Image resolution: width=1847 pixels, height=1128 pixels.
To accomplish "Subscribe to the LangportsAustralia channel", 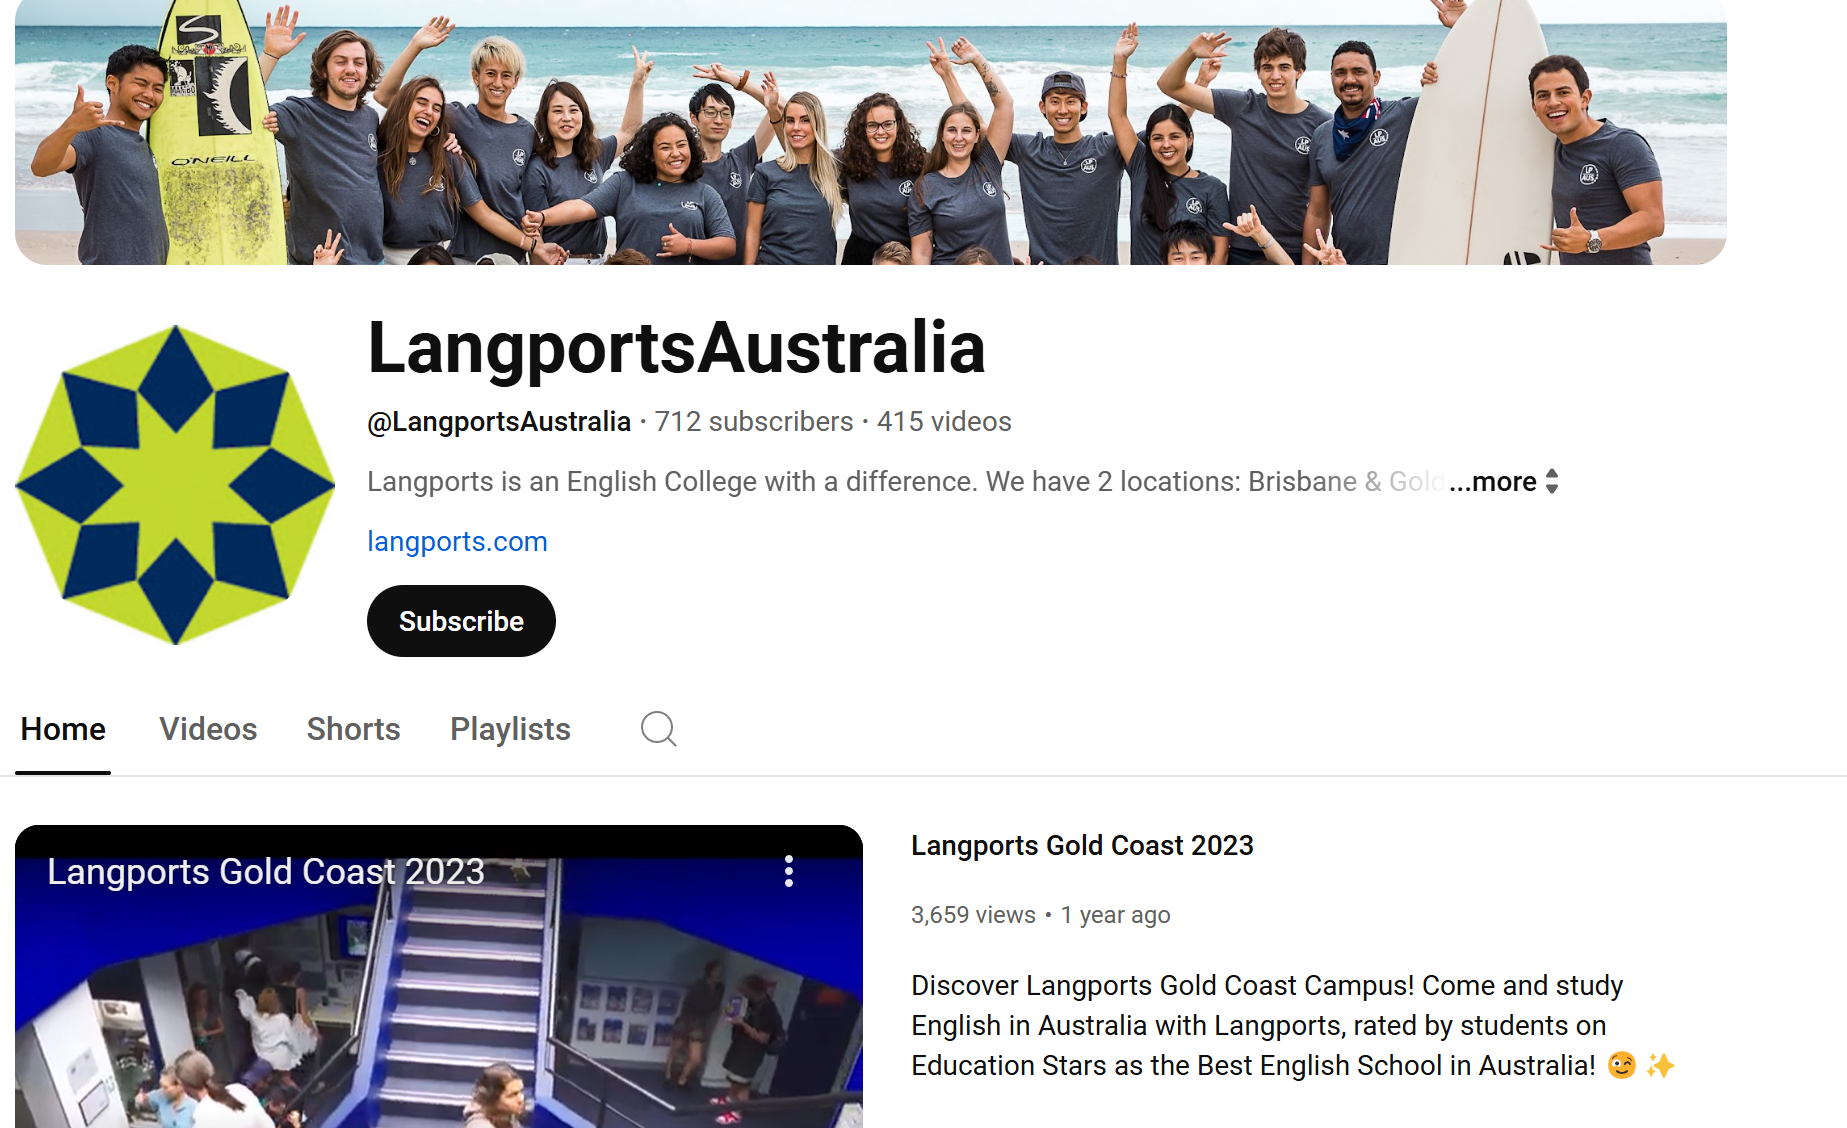I will 461,621.
